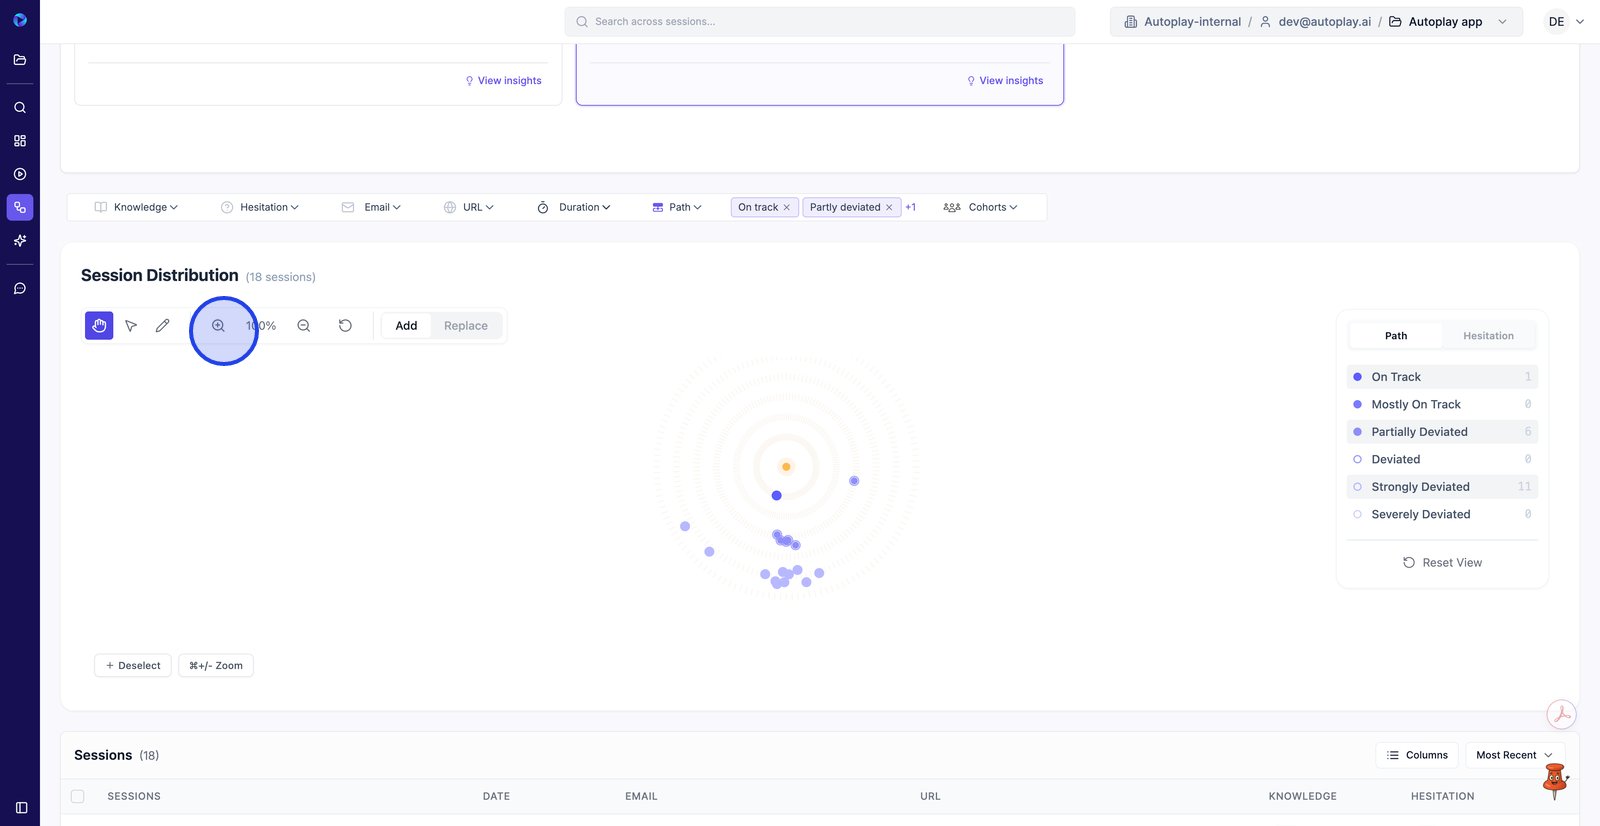Expand the Duration filter dropdown

(574, 208)
